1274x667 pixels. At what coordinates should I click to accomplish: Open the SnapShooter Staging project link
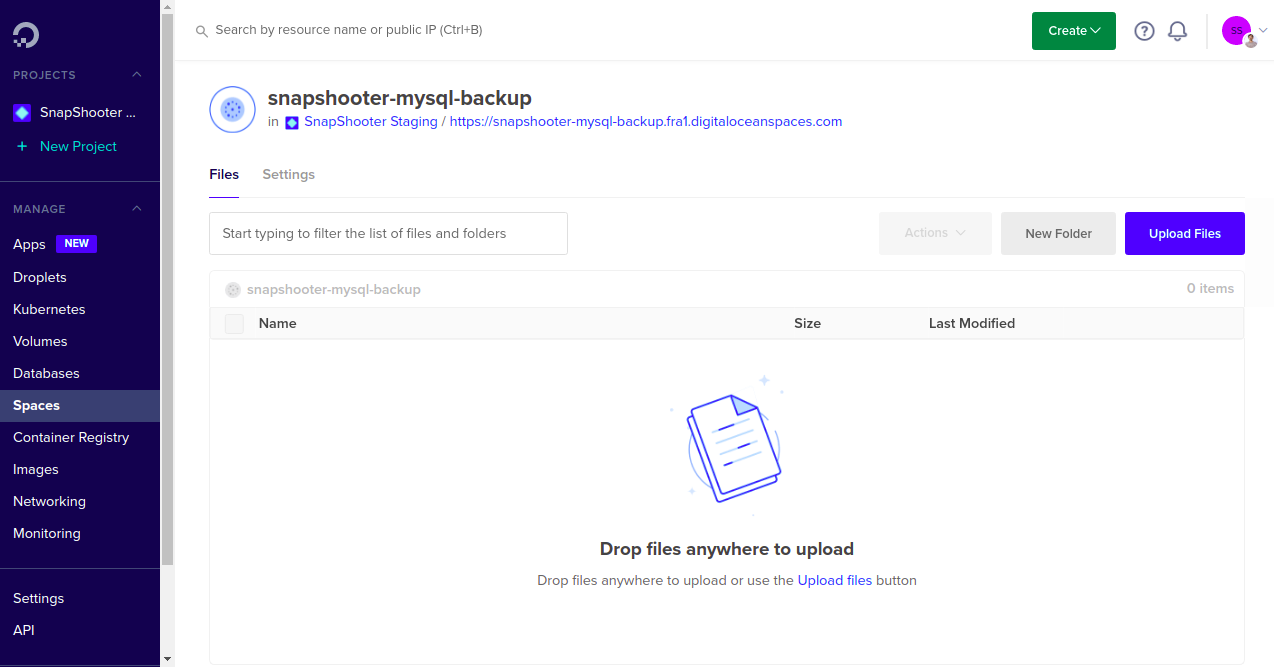tap(371, 121)
